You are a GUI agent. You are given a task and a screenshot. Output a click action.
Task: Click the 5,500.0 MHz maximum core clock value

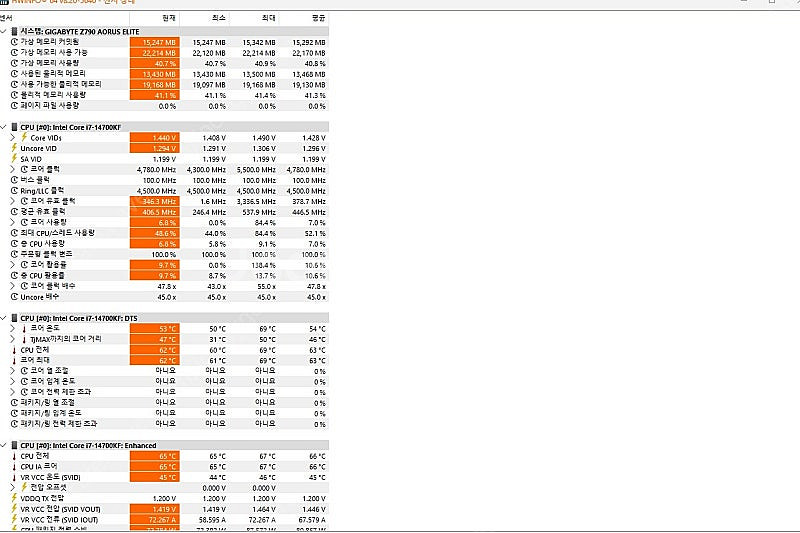click(x=256, y=170)
